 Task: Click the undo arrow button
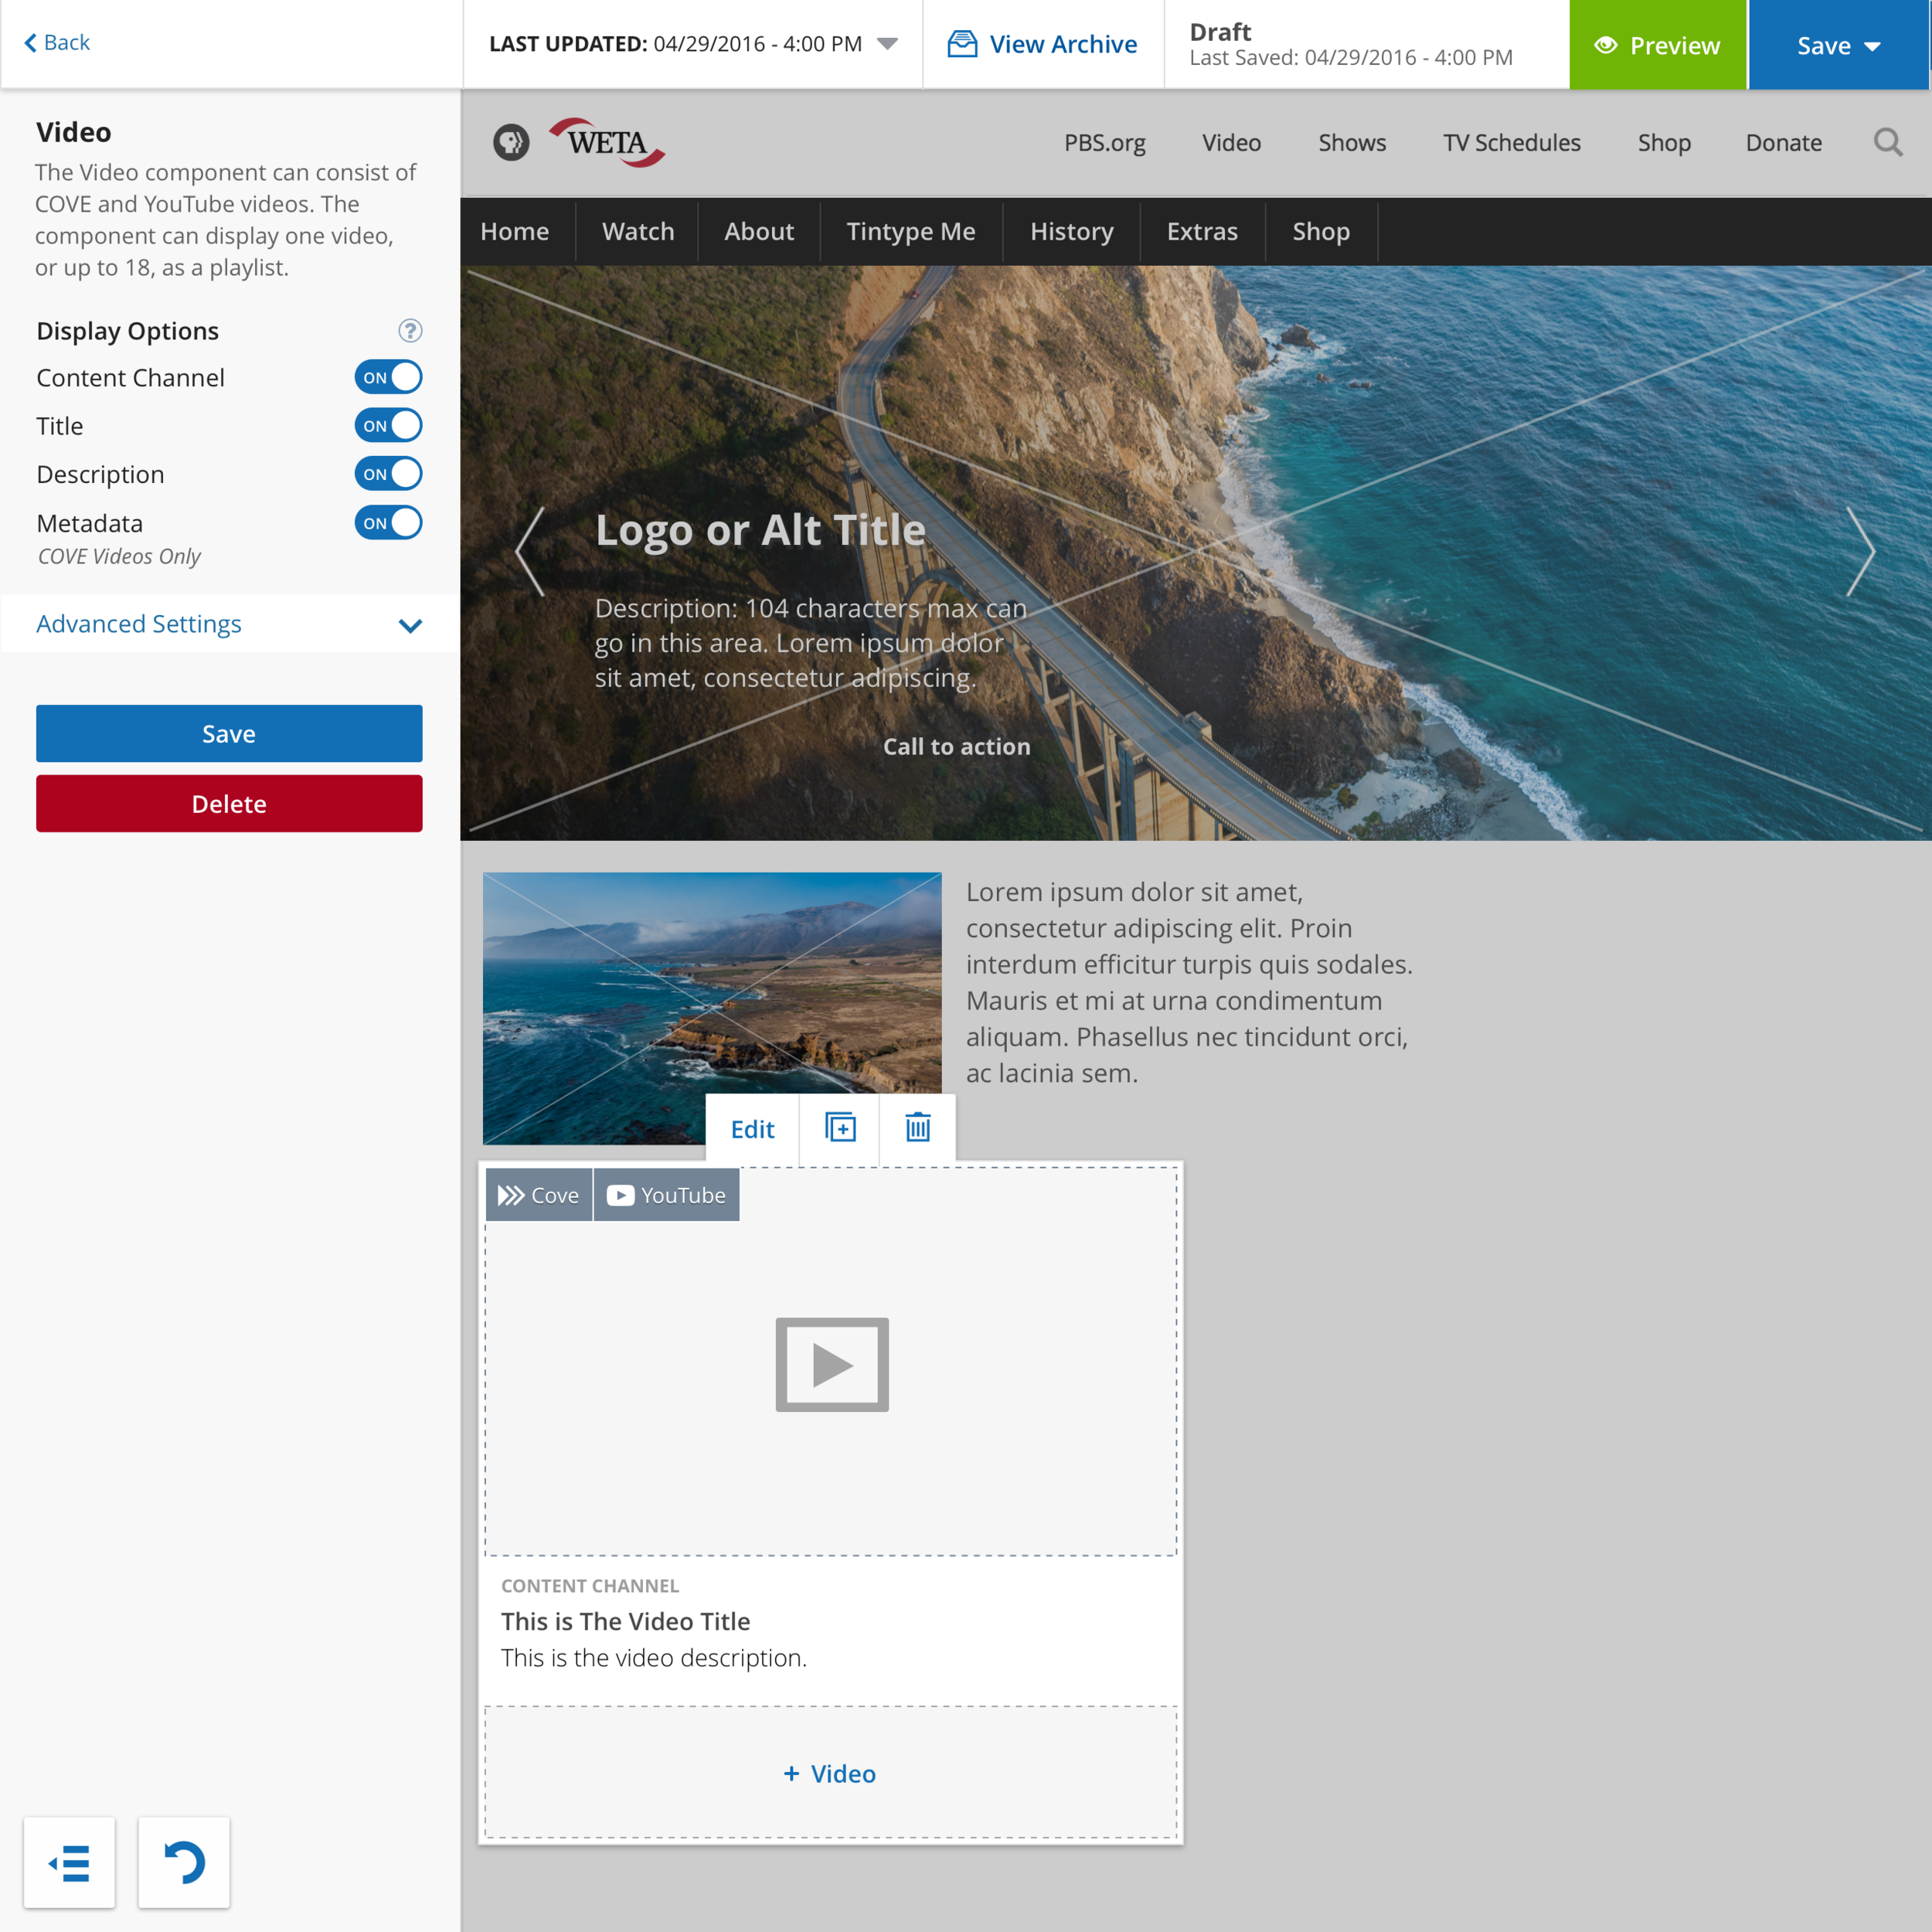184,1862
